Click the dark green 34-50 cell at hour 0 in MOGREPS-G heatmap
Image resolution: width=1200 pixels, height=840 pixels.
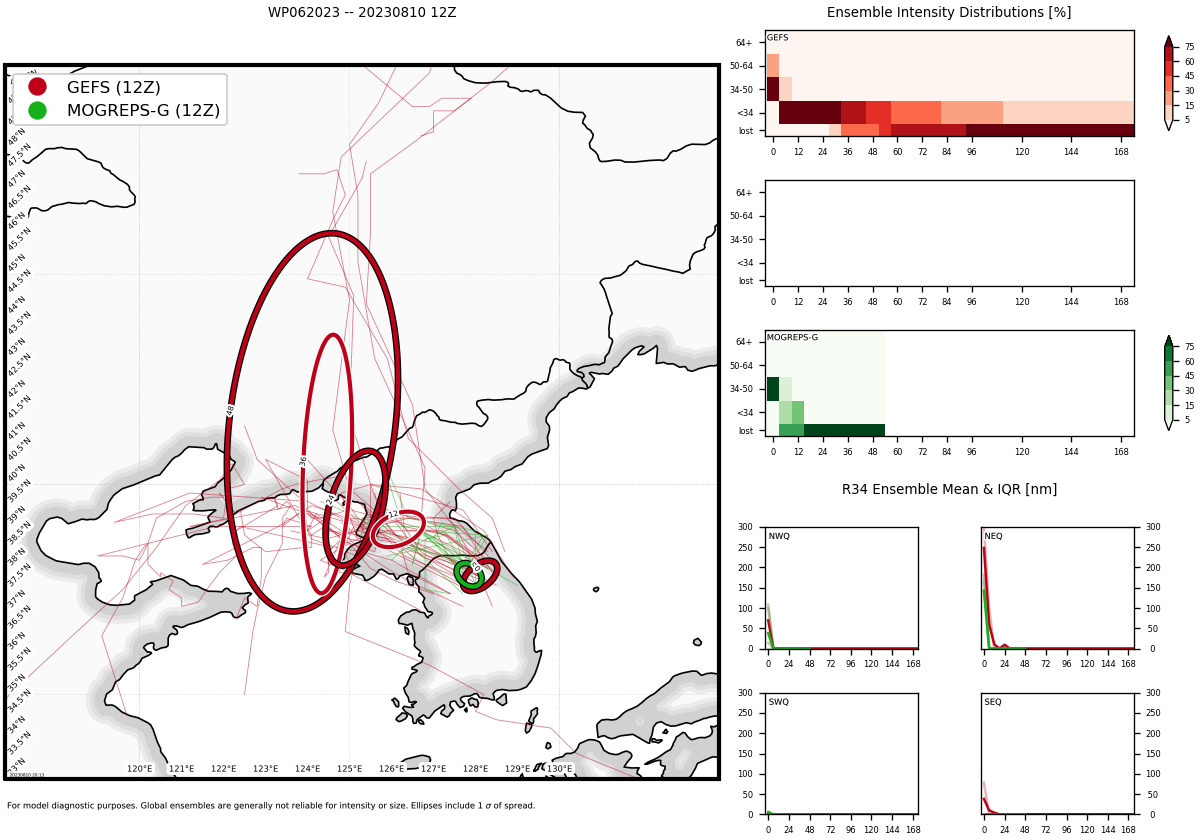[773, 389]
